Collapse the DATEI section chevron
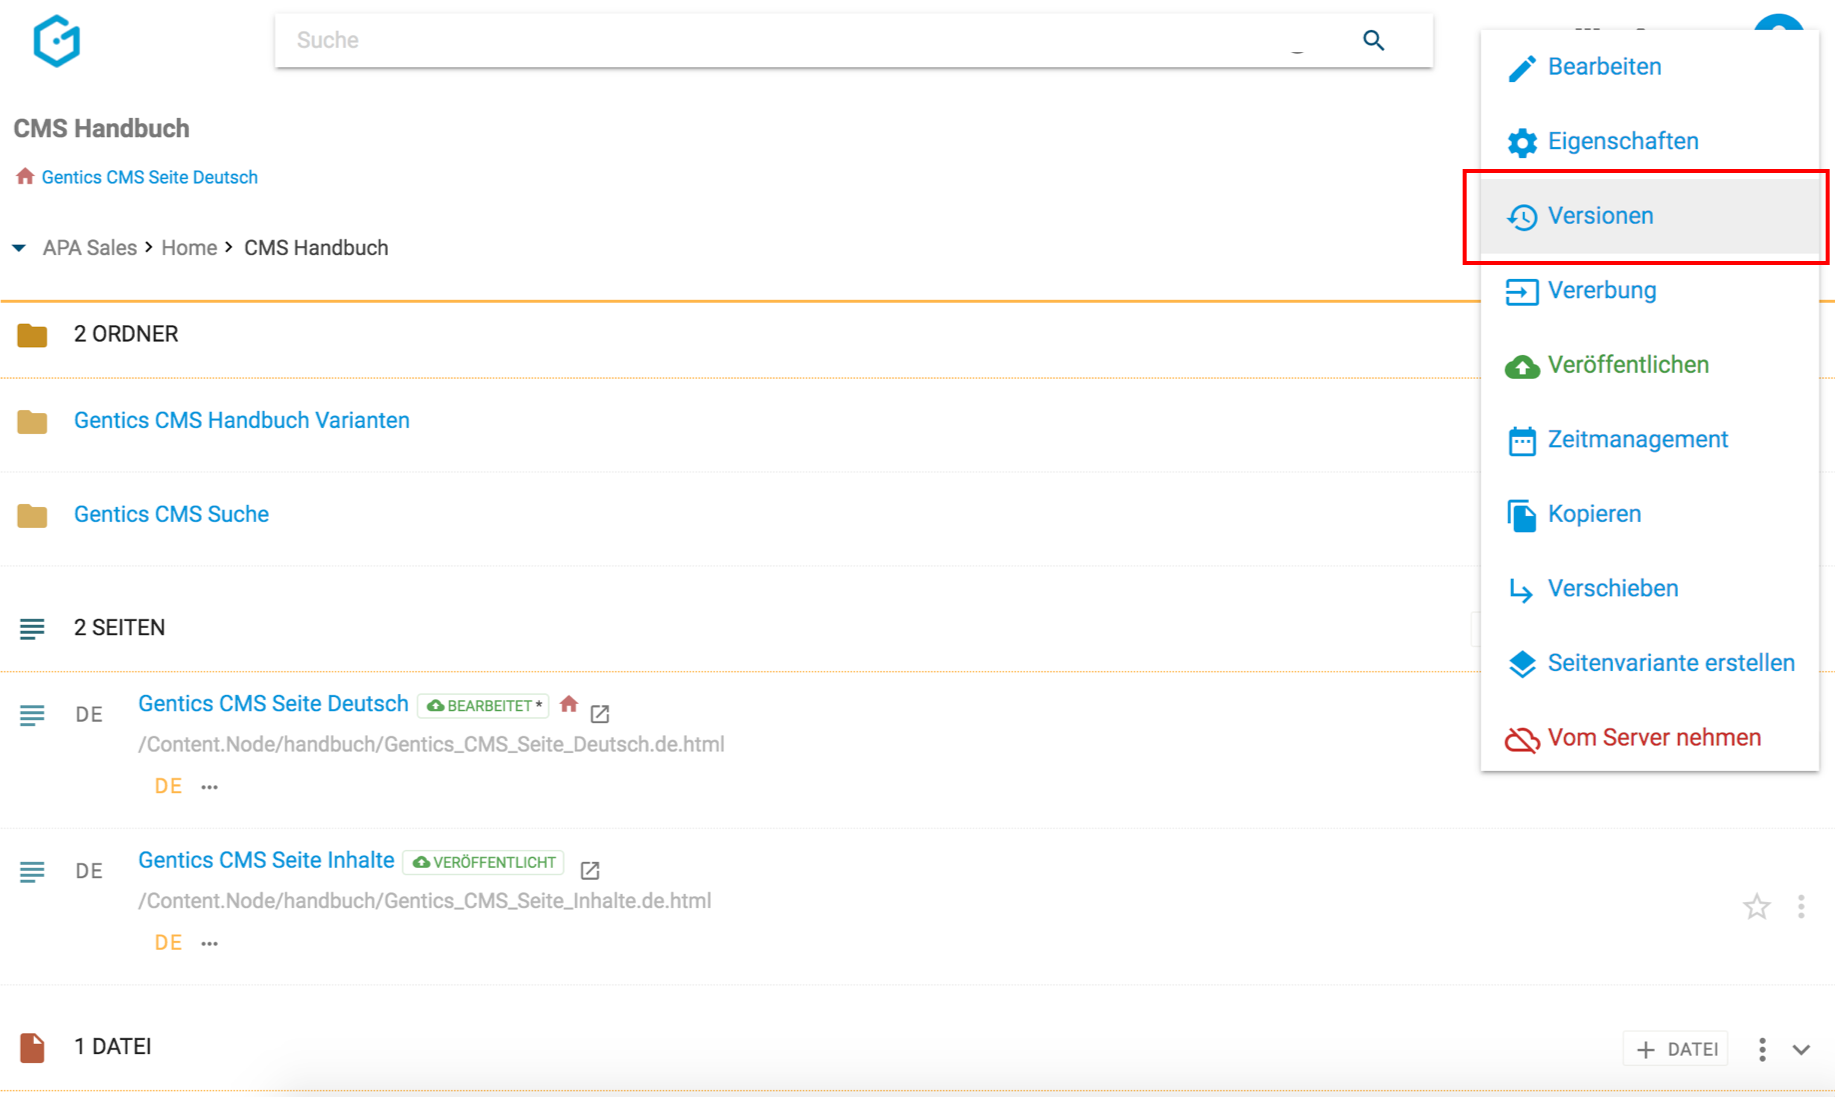The height and width of the screenshot is (1097, 1835). 1801,1050
